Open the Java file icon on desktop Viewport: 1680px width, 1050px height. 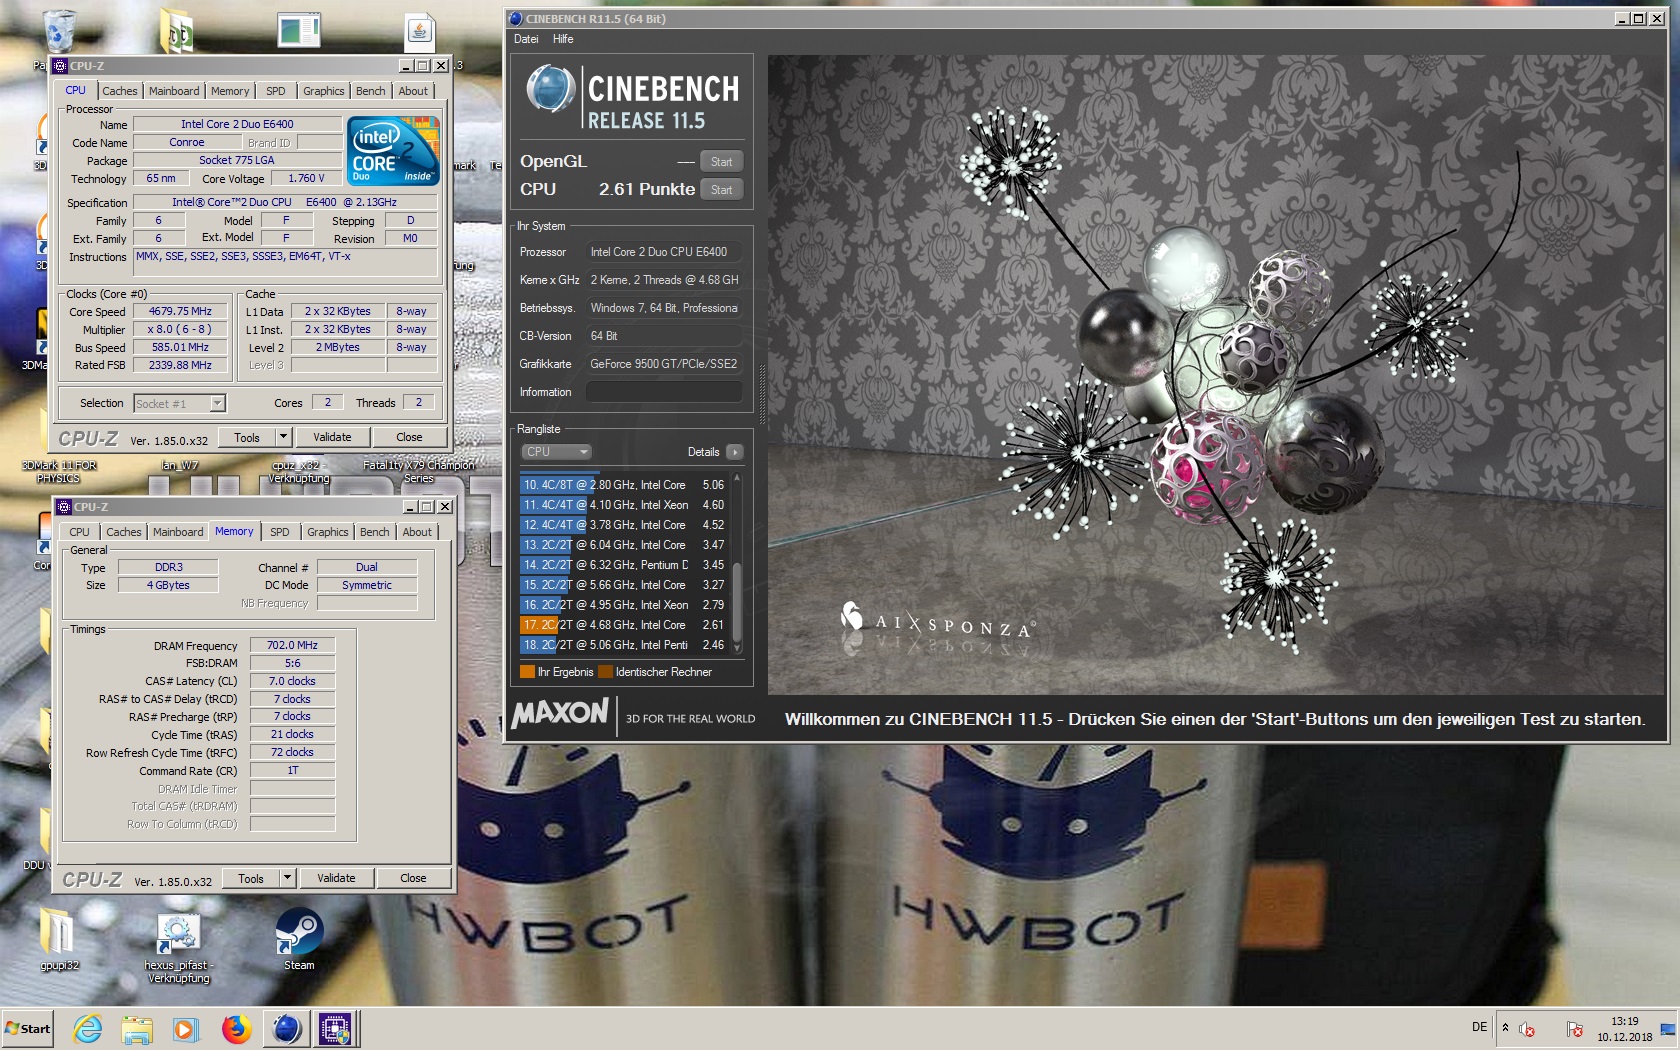pos(420,32)
